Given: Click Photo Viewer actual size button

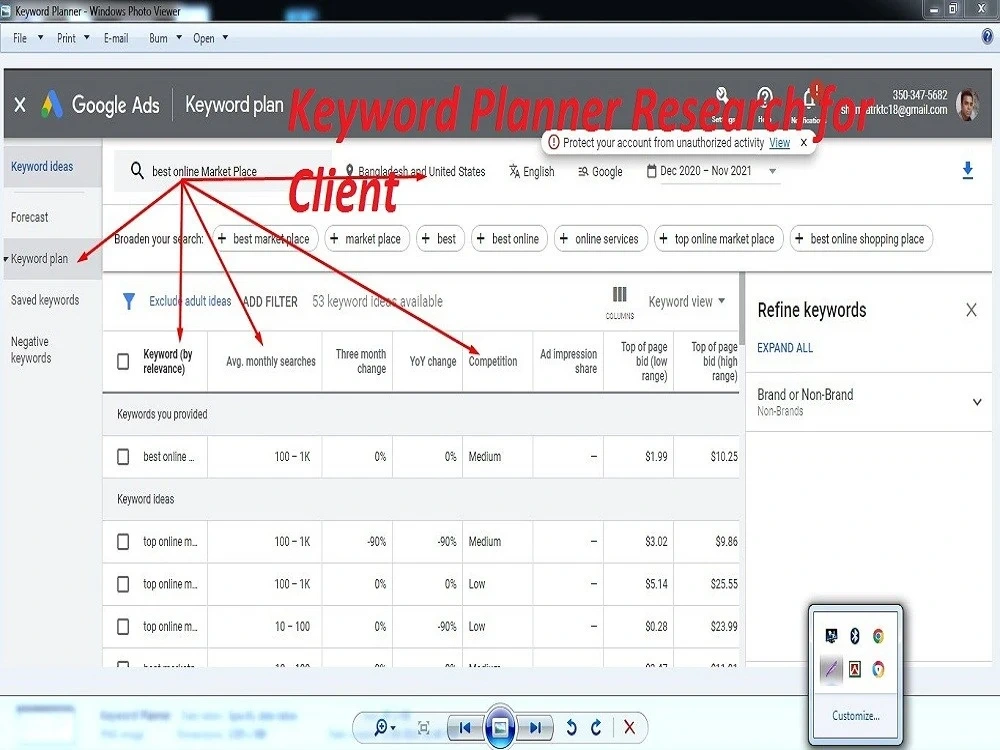Looking at the screenshot, I should click(x=423, y=727).
